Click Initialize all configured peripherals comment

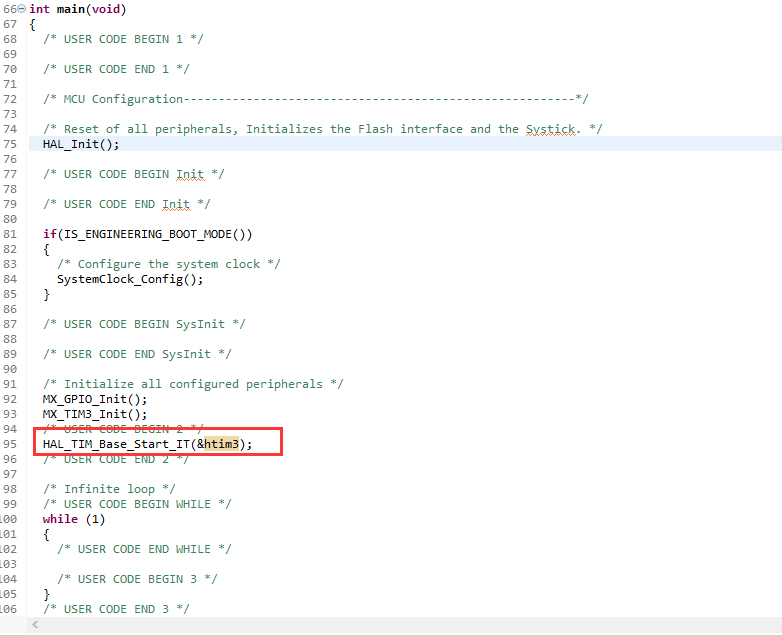[193, 384]
